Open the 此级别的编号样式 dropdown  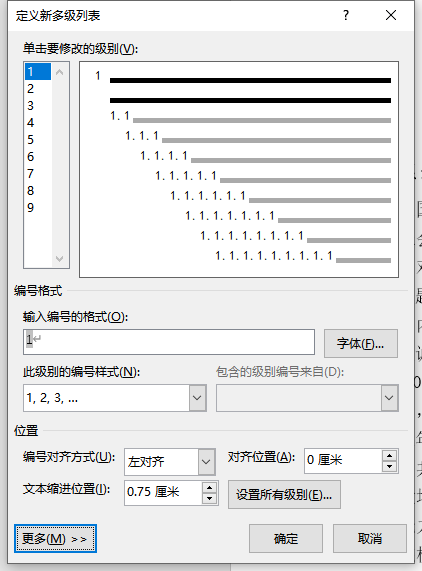pyautogui.click(x=197, y=398)
